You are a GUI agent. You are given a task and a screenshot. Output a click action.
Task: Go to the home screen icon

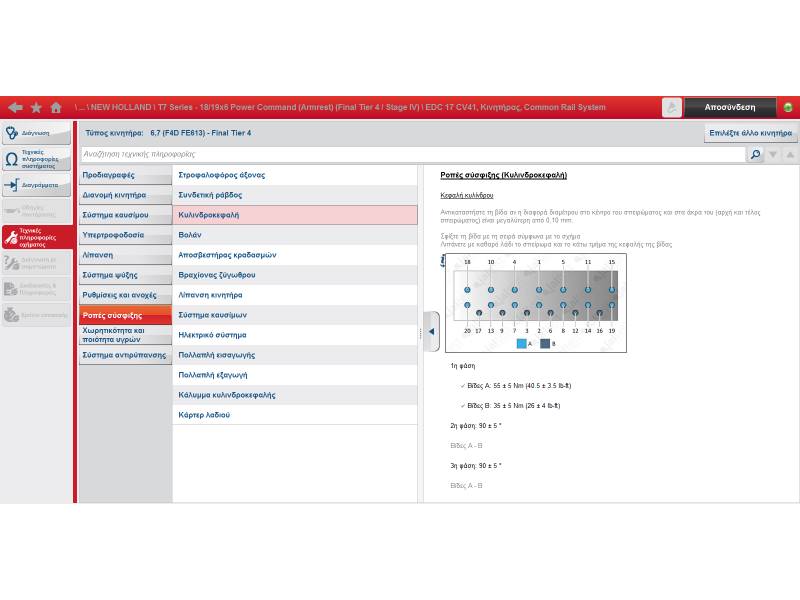(x=56, y=107)
